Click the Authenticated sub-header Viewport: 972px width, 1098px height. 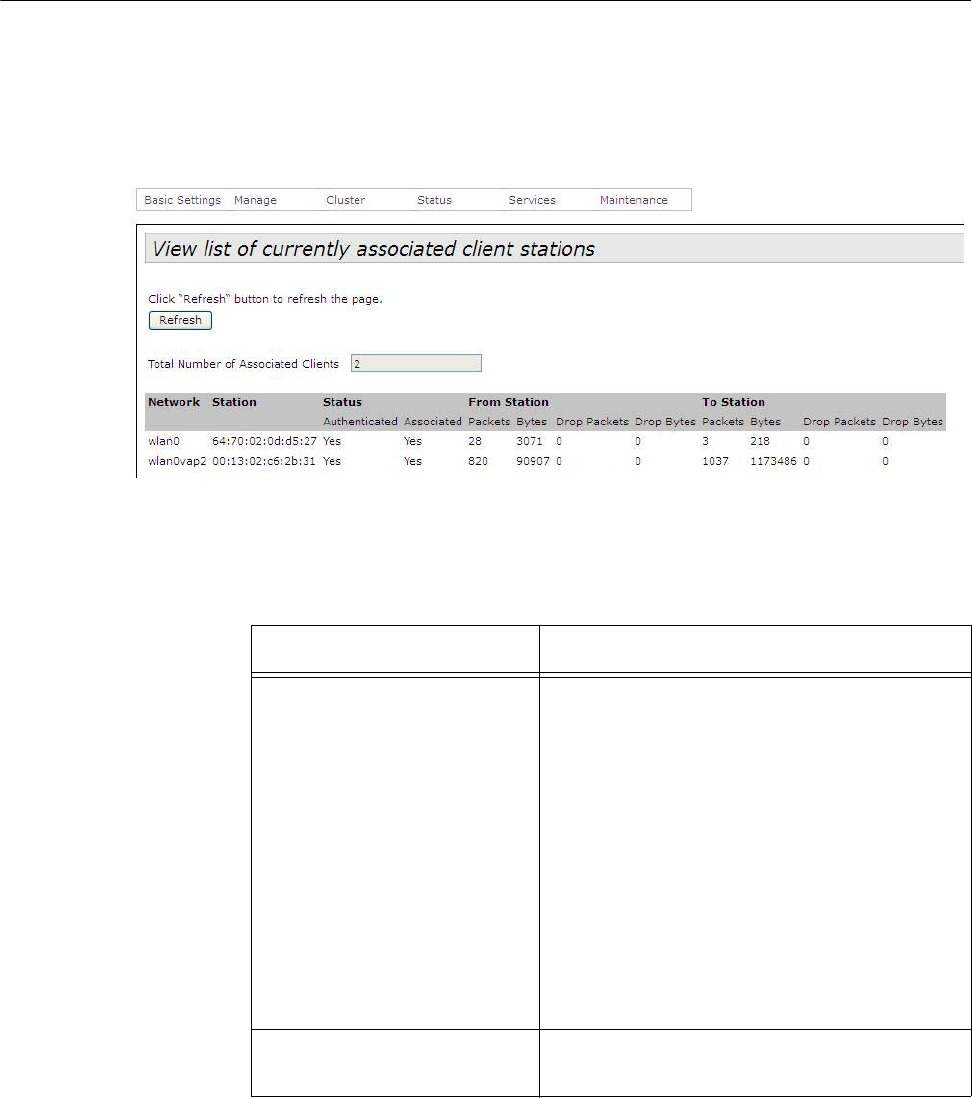360,422
